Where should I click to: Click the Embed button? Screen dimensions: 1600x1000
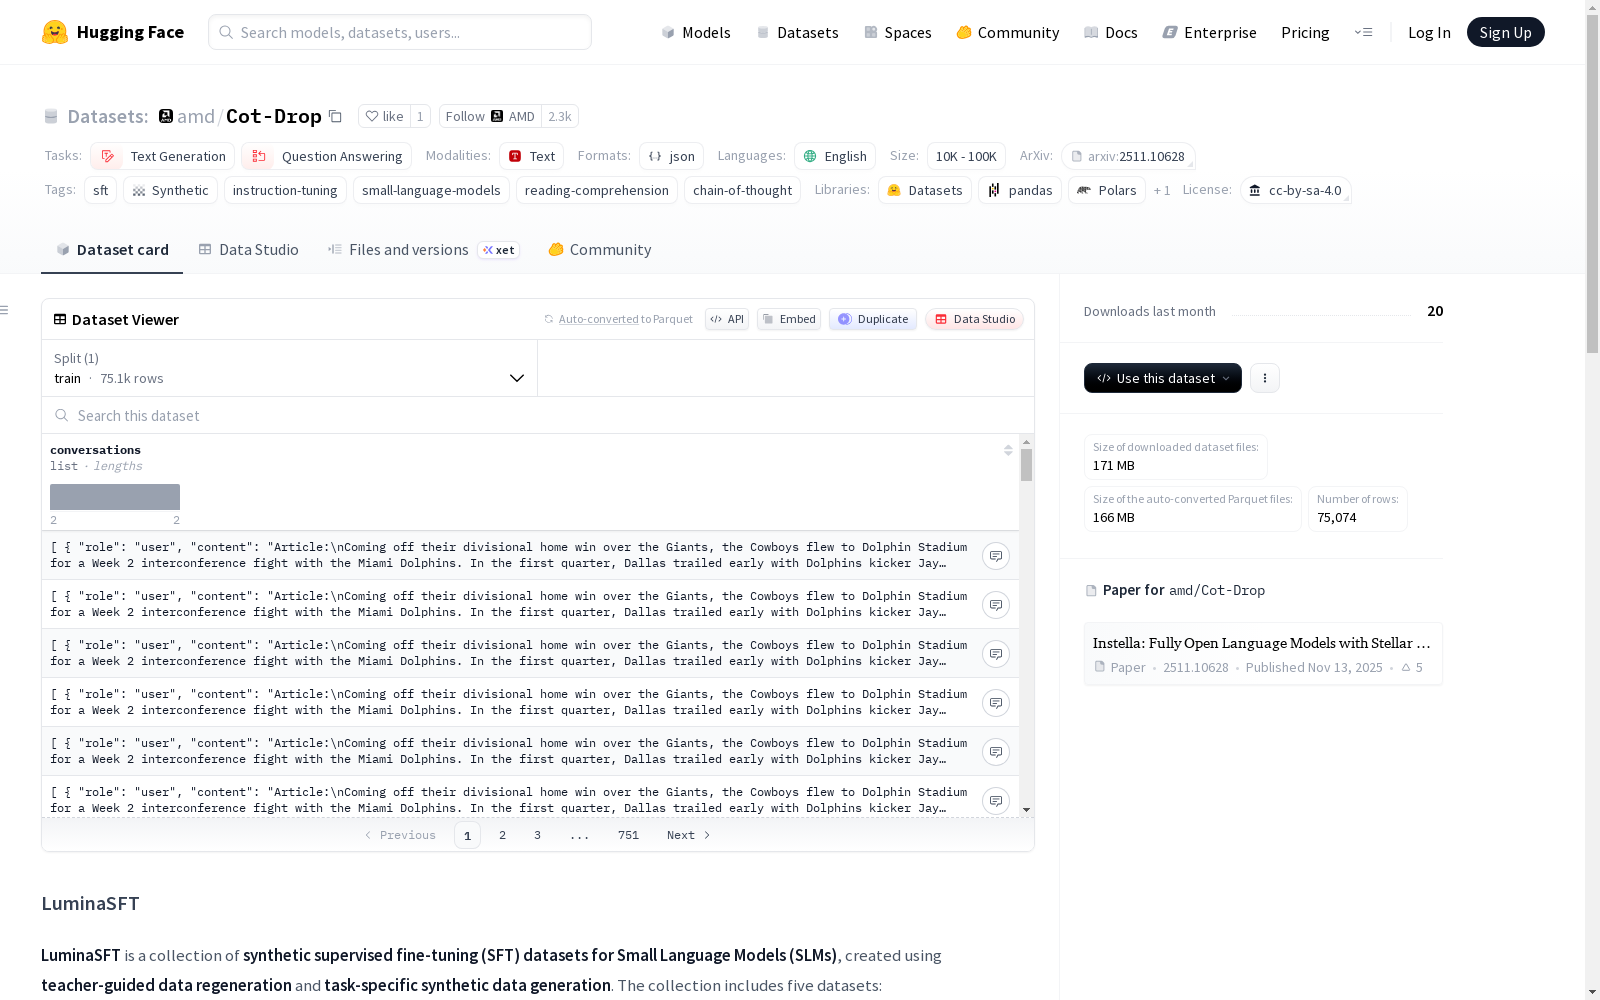point(789,319)
